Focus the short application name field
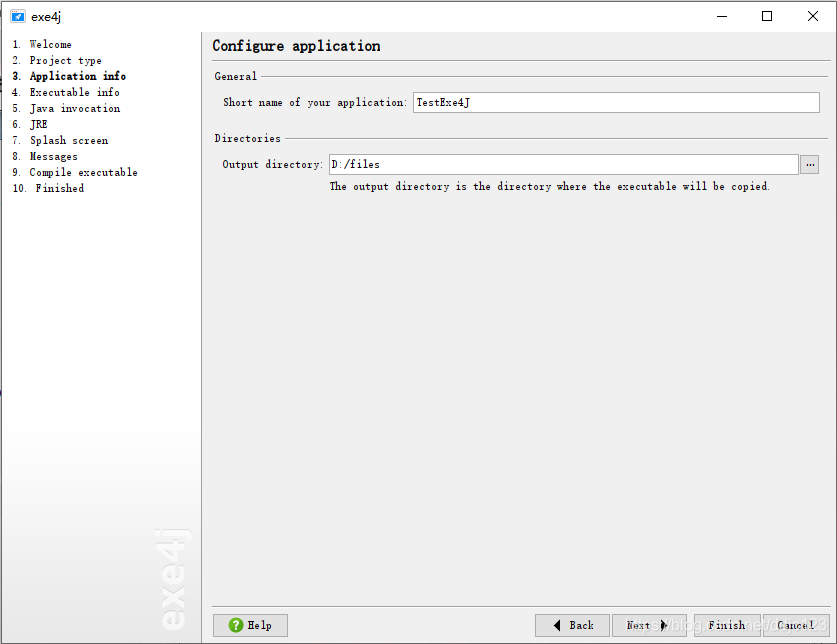Viewport: 837px width, 644px height. pyautogui.click(x=616, y=103)
